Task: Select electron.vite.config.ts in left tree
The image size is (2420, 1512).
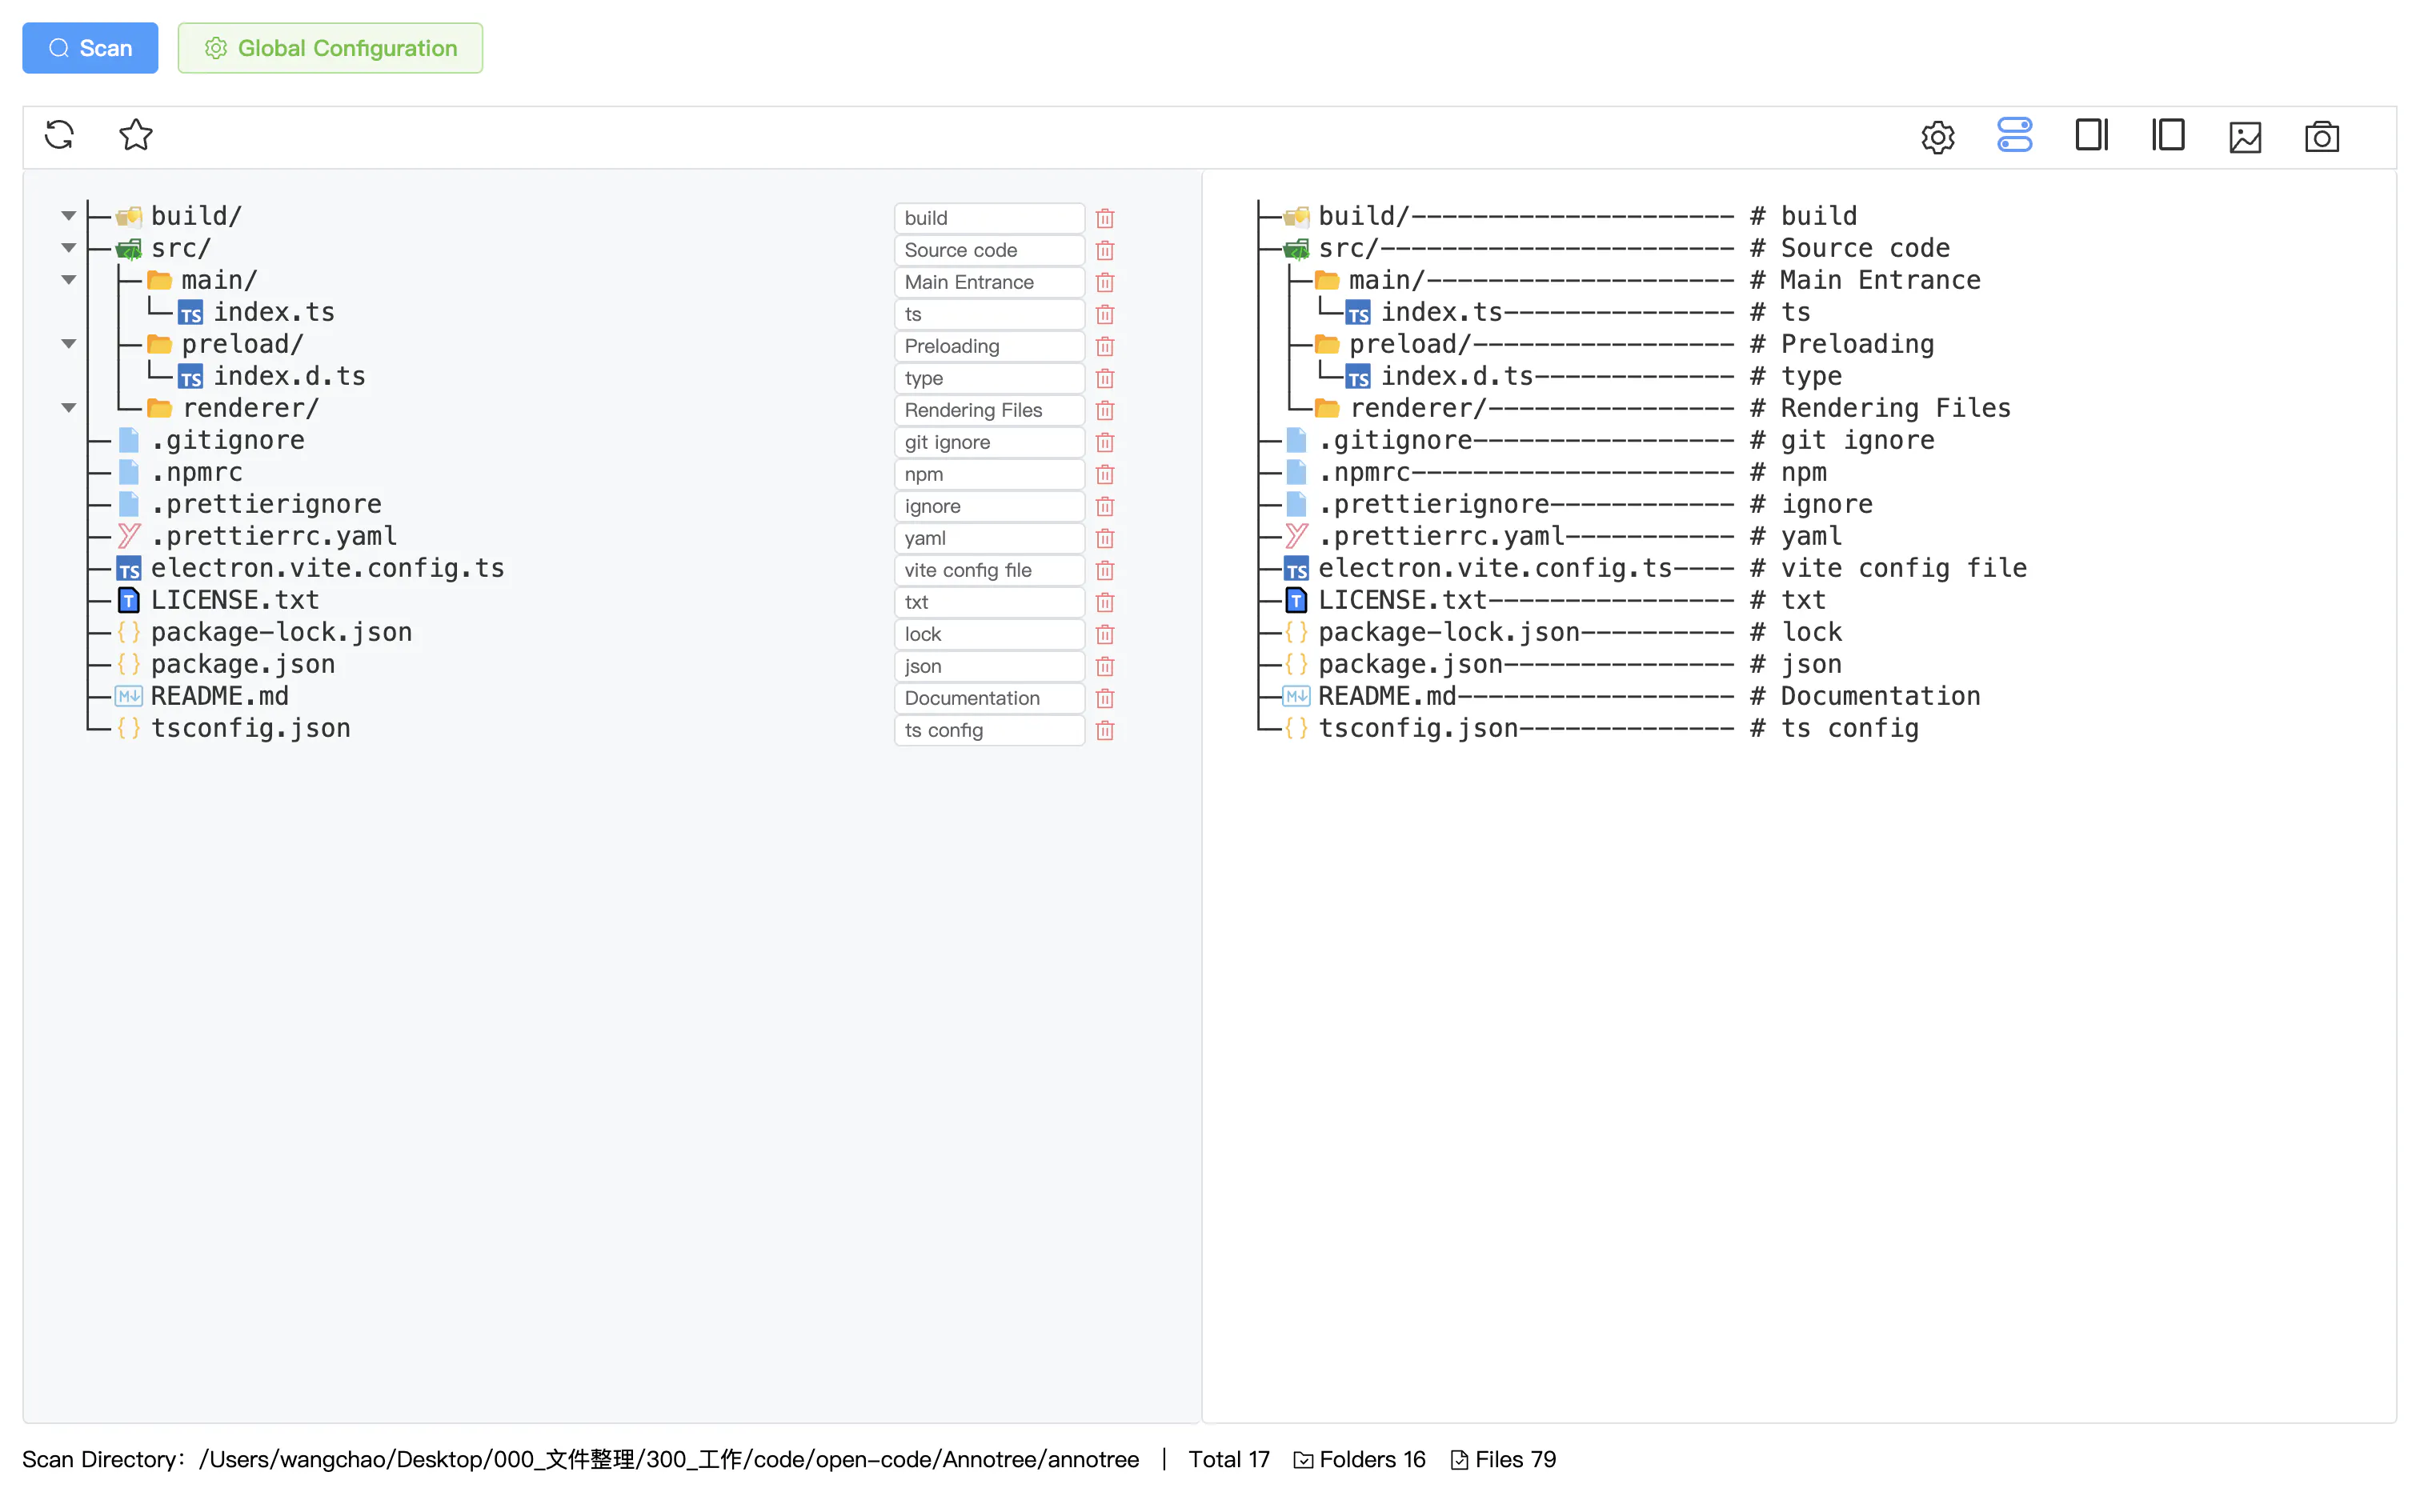Action: (x=327, y=568)
